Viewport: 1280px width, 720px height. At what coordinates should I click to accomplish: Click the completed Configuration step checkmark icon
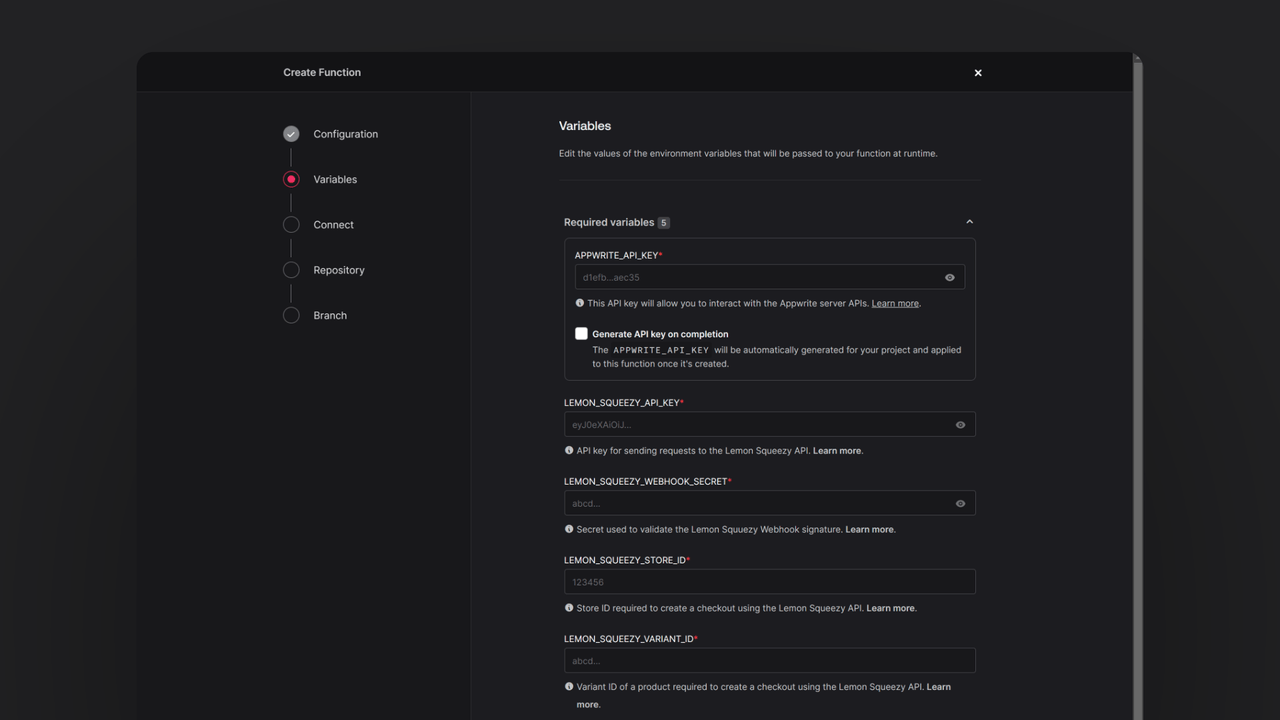(x=291, y=134)
